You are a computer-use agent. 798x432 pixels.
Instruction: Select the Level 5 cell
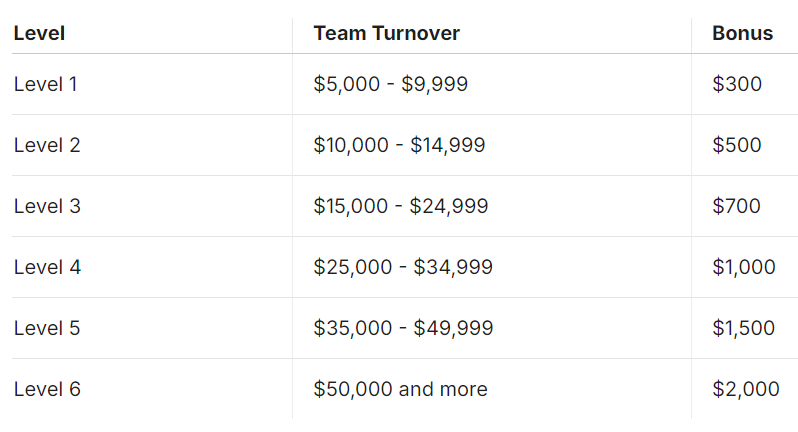47,328
